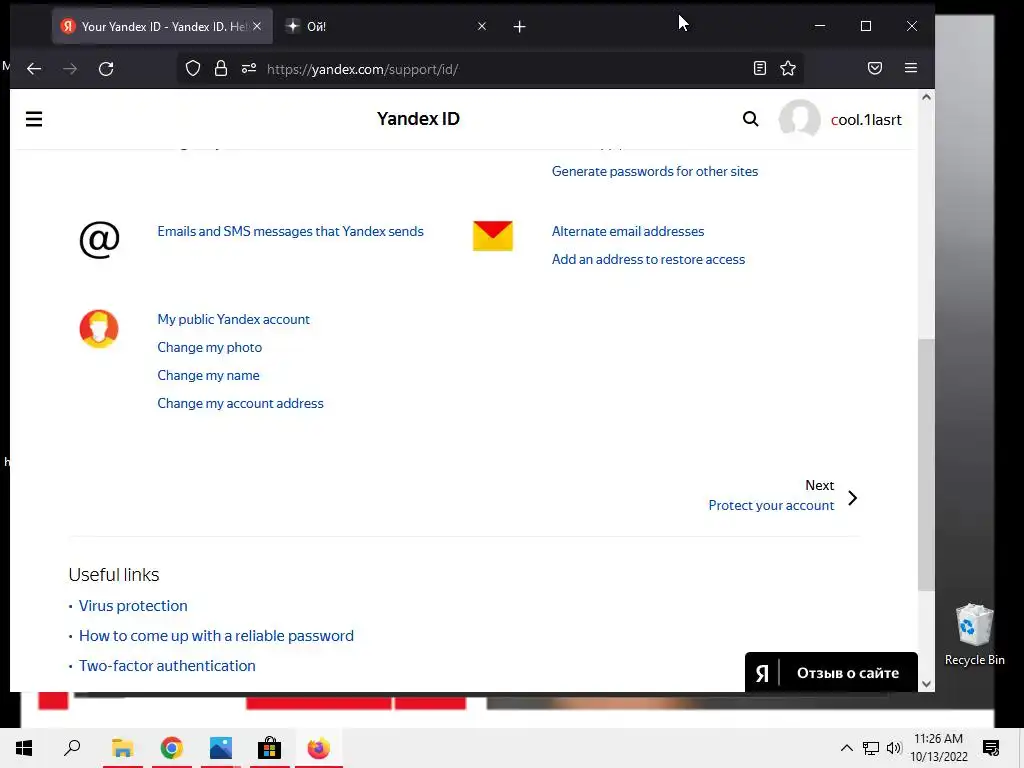This screenshot has width=1024, height=768.
Task: Open Firefox application menu button
Action: (911, 68)
